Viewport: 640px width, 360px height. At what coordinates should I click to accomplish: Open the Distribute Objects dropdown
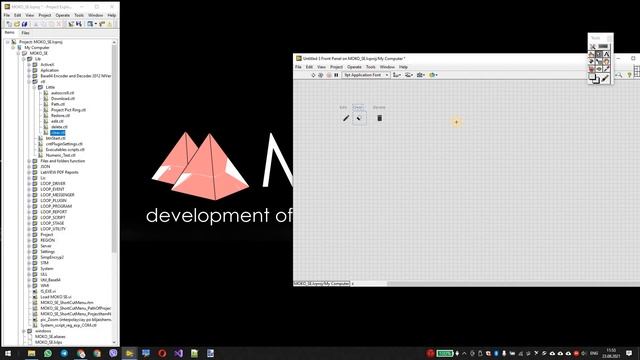409,75
